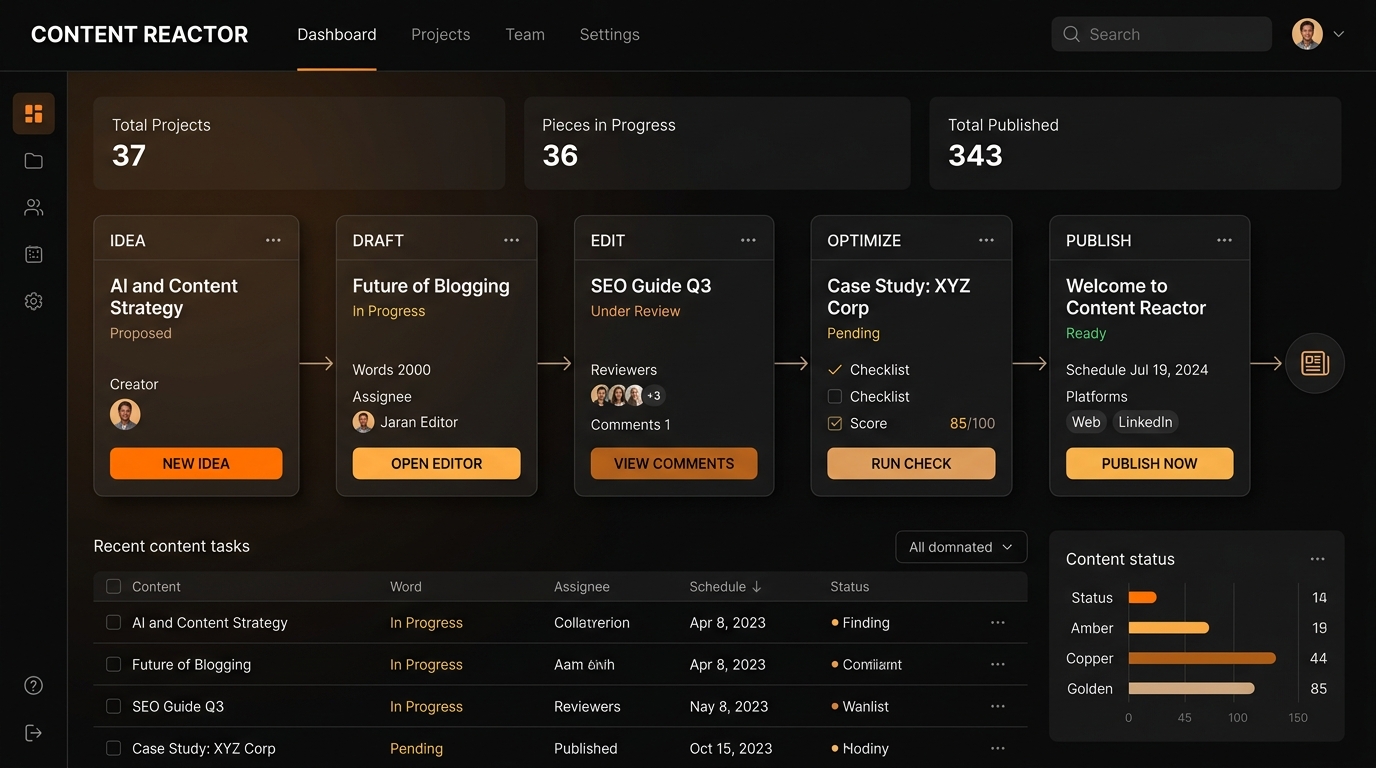Click the Wanlist status cell
This screenshot has width=1376, height=768.
pyautogui.click(x=861, y=706)
